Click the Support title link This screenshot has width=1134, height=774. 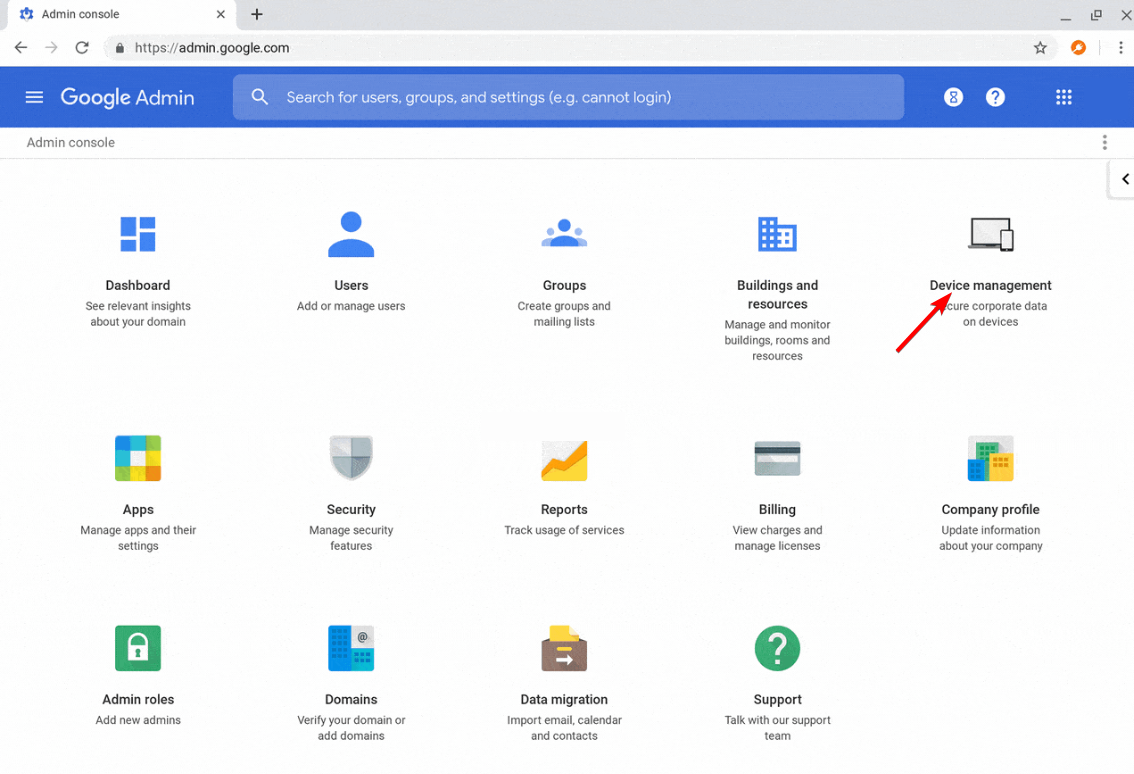[777, 699]
